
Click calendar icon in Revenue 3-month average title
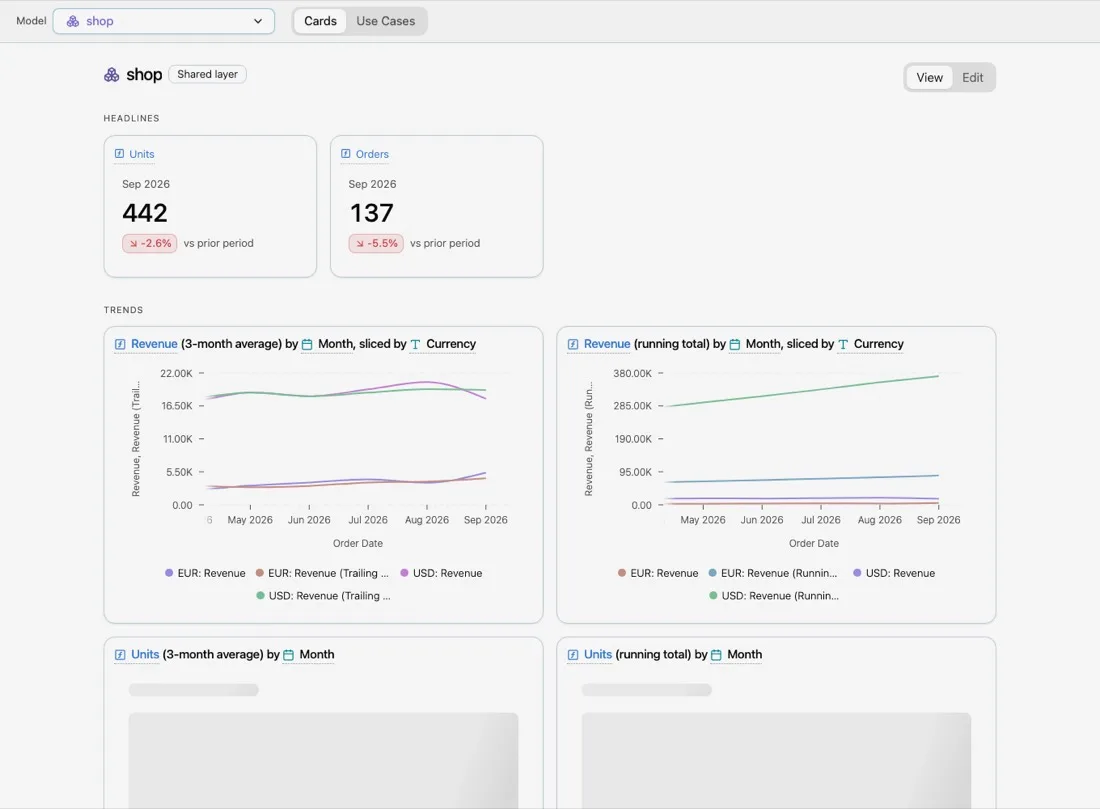pyautogui.click(x=307, y=345)
